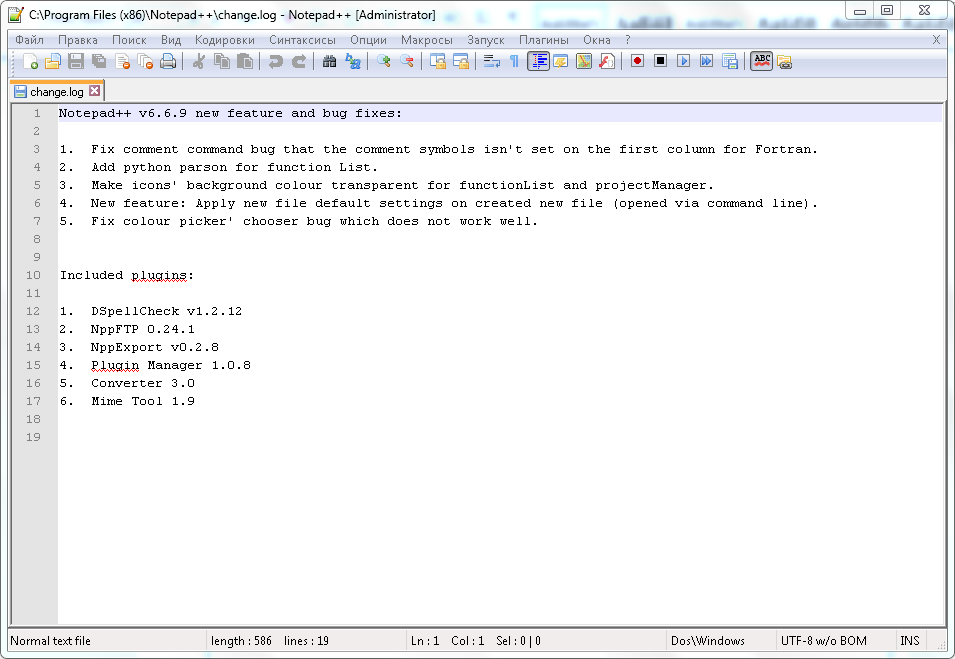
Task: Click 'UTF-8 w/o BOM' encoding field
Action: (x=823, y=641)
